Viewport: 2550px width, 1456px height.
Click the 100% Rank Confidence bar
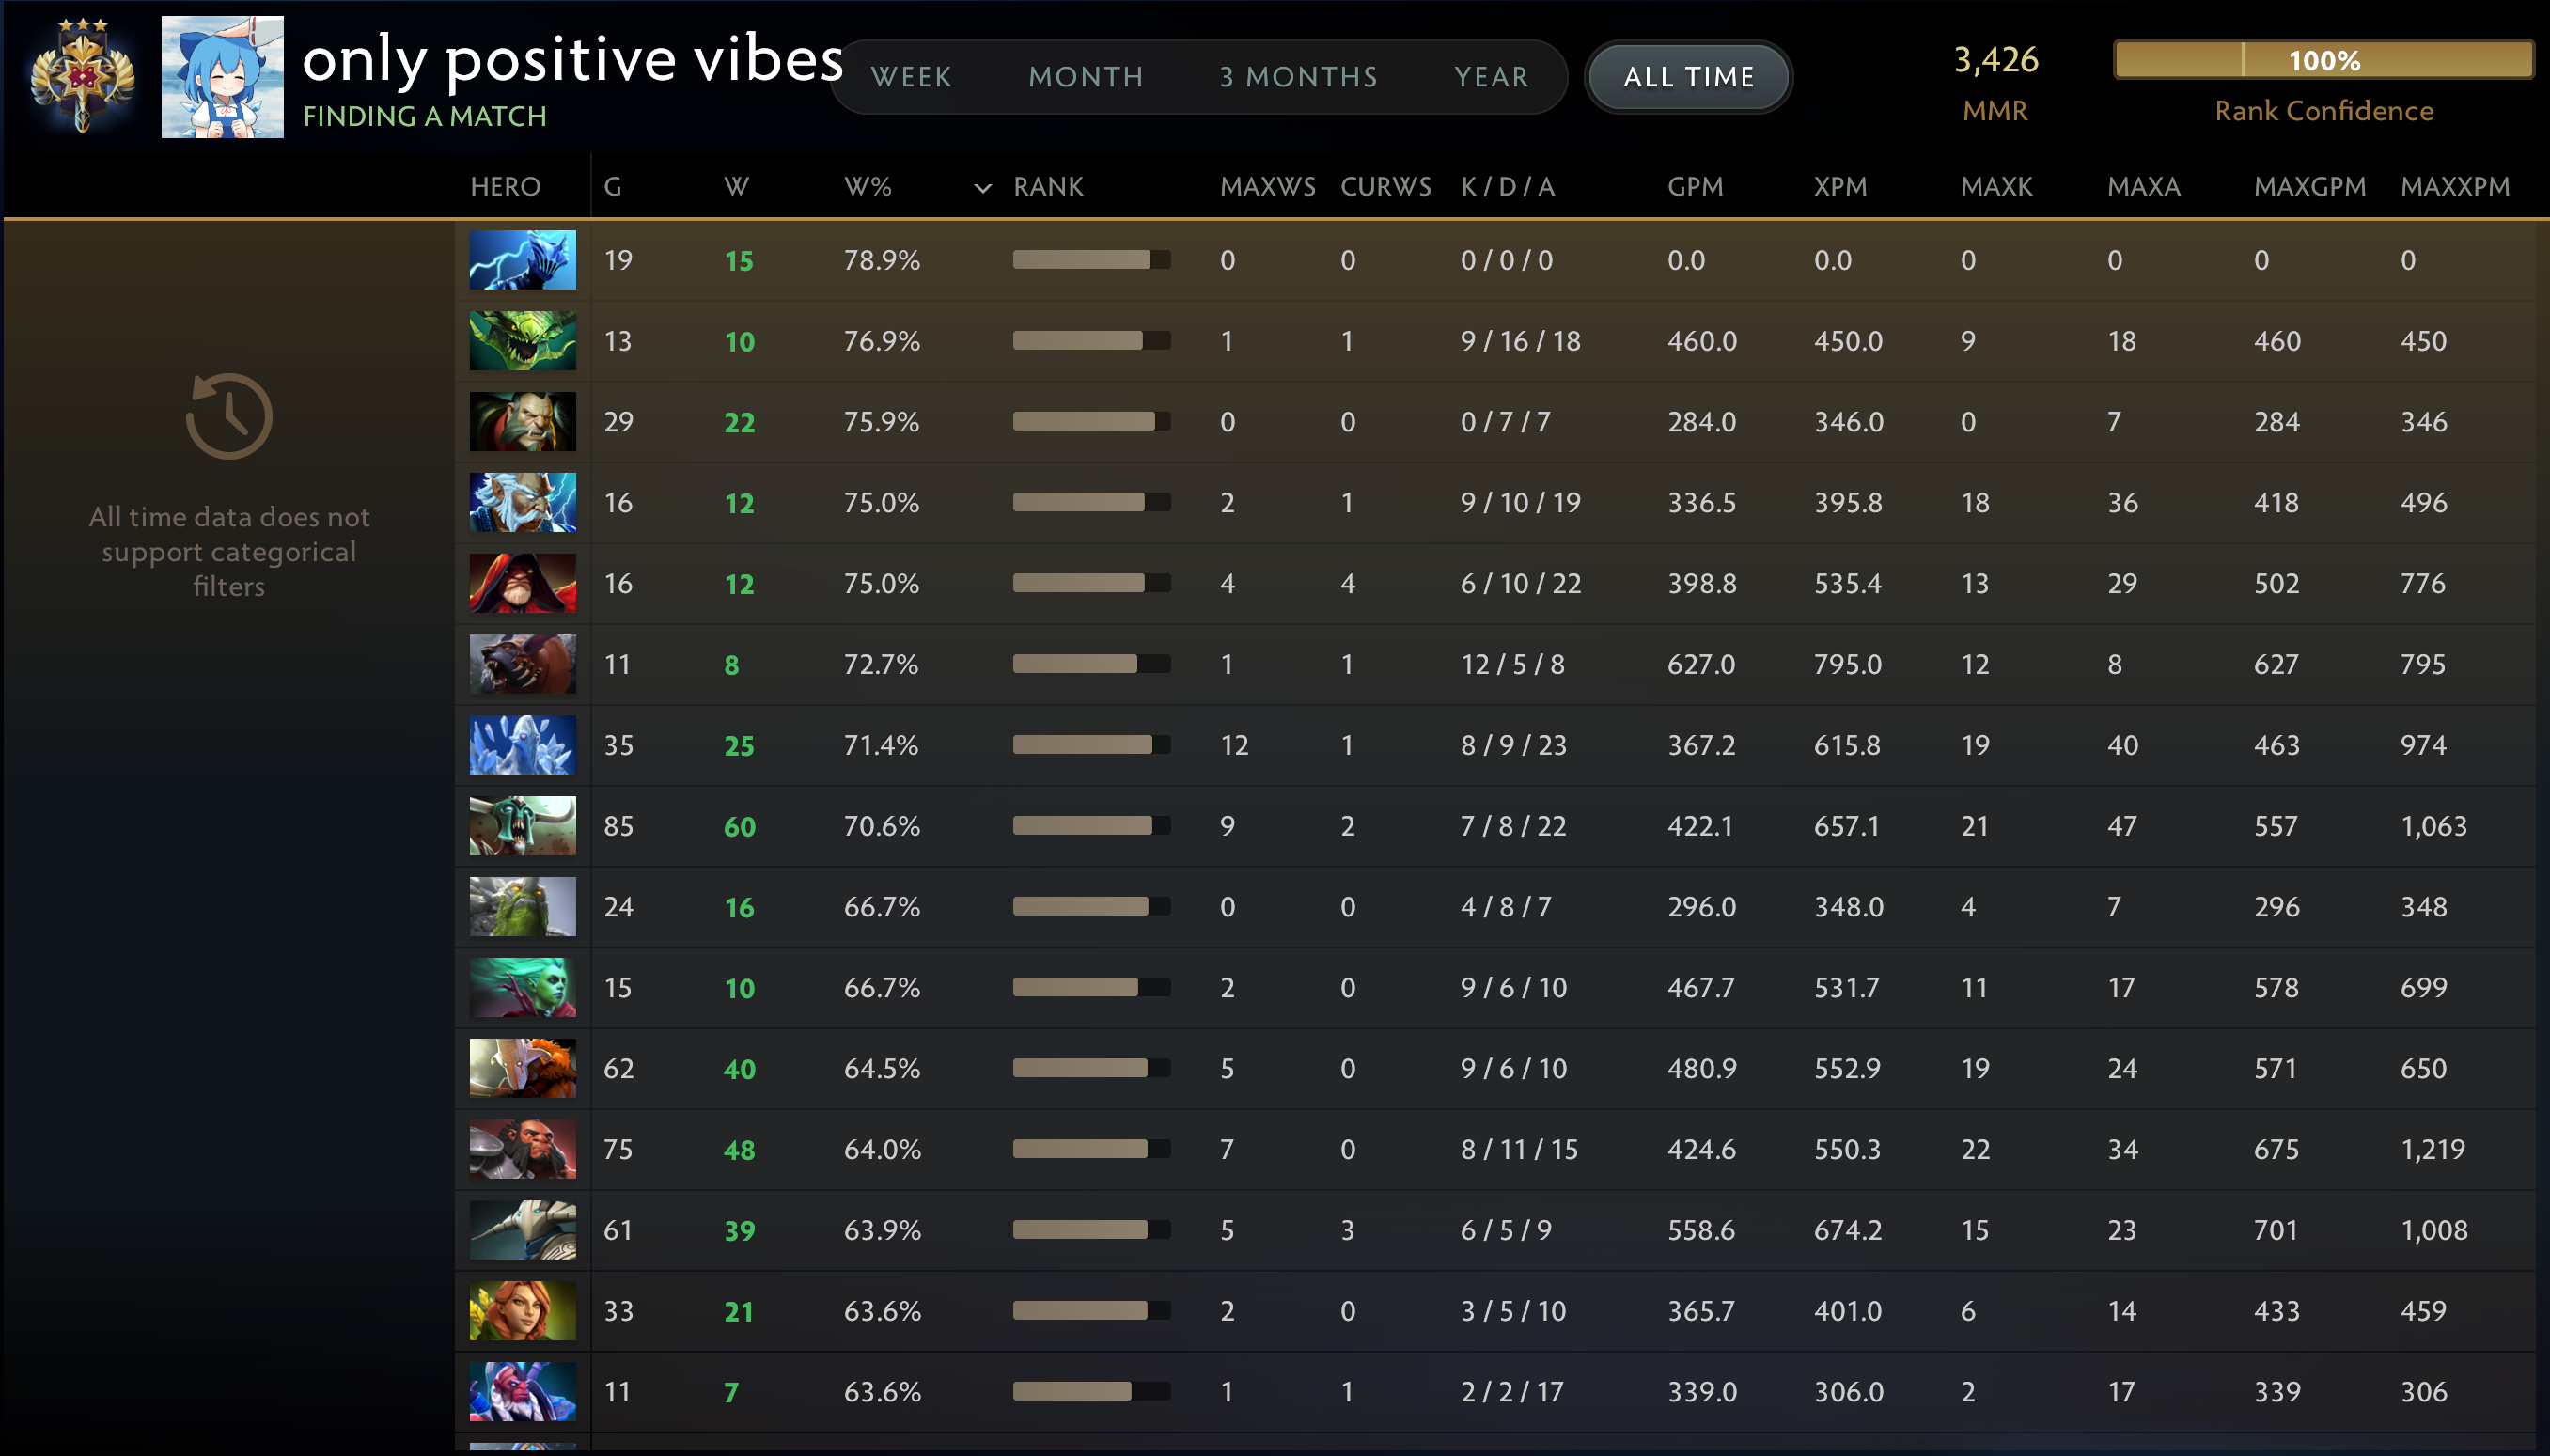tap(2323, 60)
